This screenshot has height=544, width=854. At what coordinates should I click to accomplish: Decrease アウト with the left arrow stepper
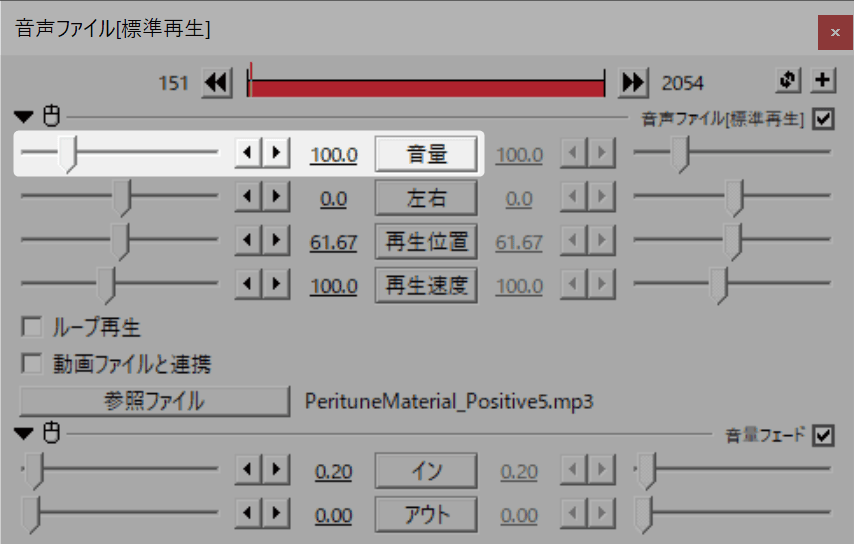point(248,512)
